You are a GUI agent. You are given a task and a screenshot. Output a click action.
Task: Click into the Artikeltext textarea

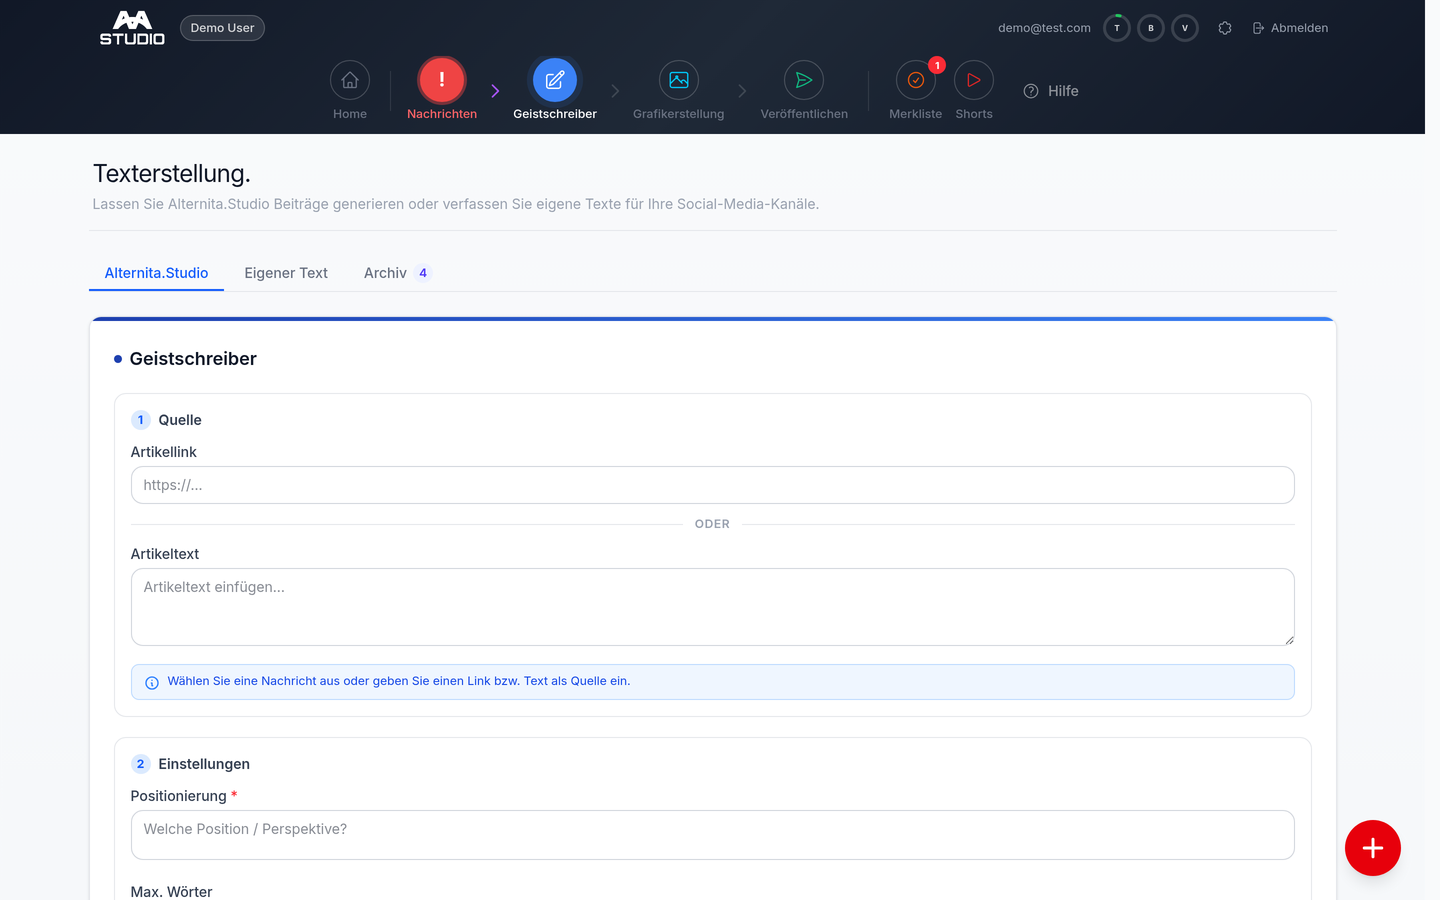[713, 607]
